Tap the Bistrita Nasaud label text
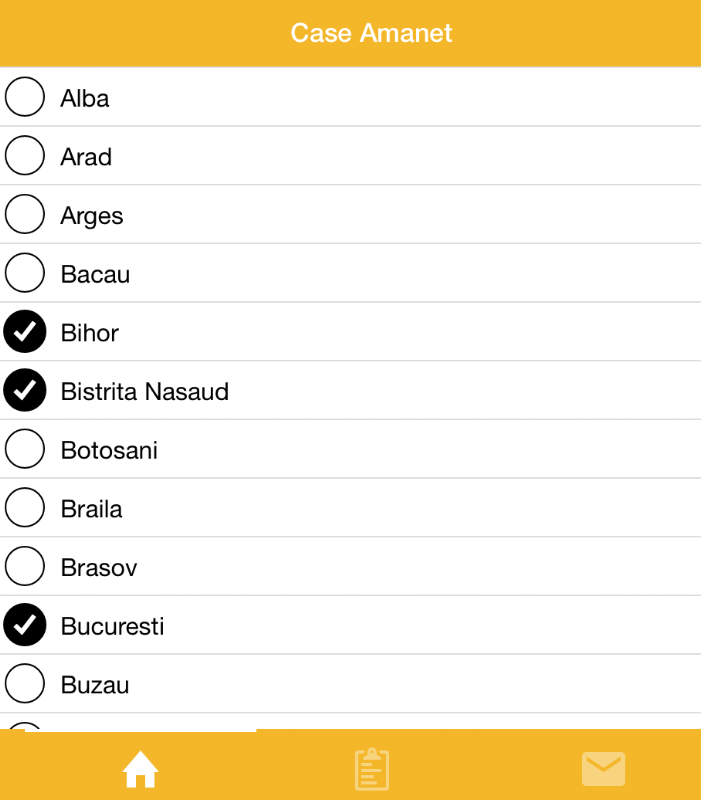The width and height of the screenshot is (701, 800). click(x=145, y=391)
